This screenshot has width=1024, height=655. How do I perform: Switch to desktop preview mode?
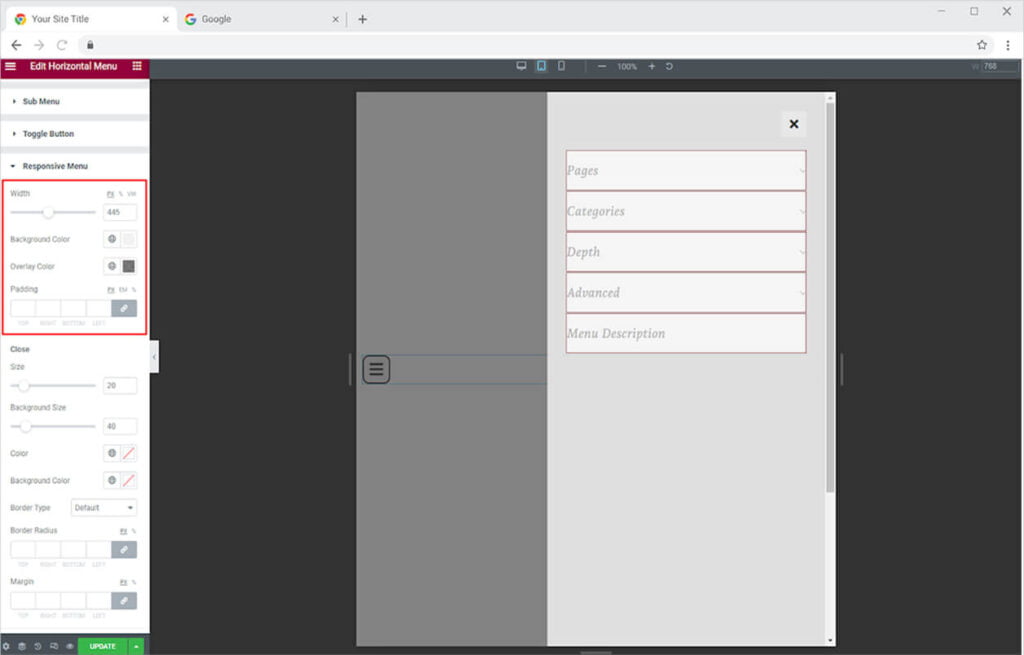(521, 66)
